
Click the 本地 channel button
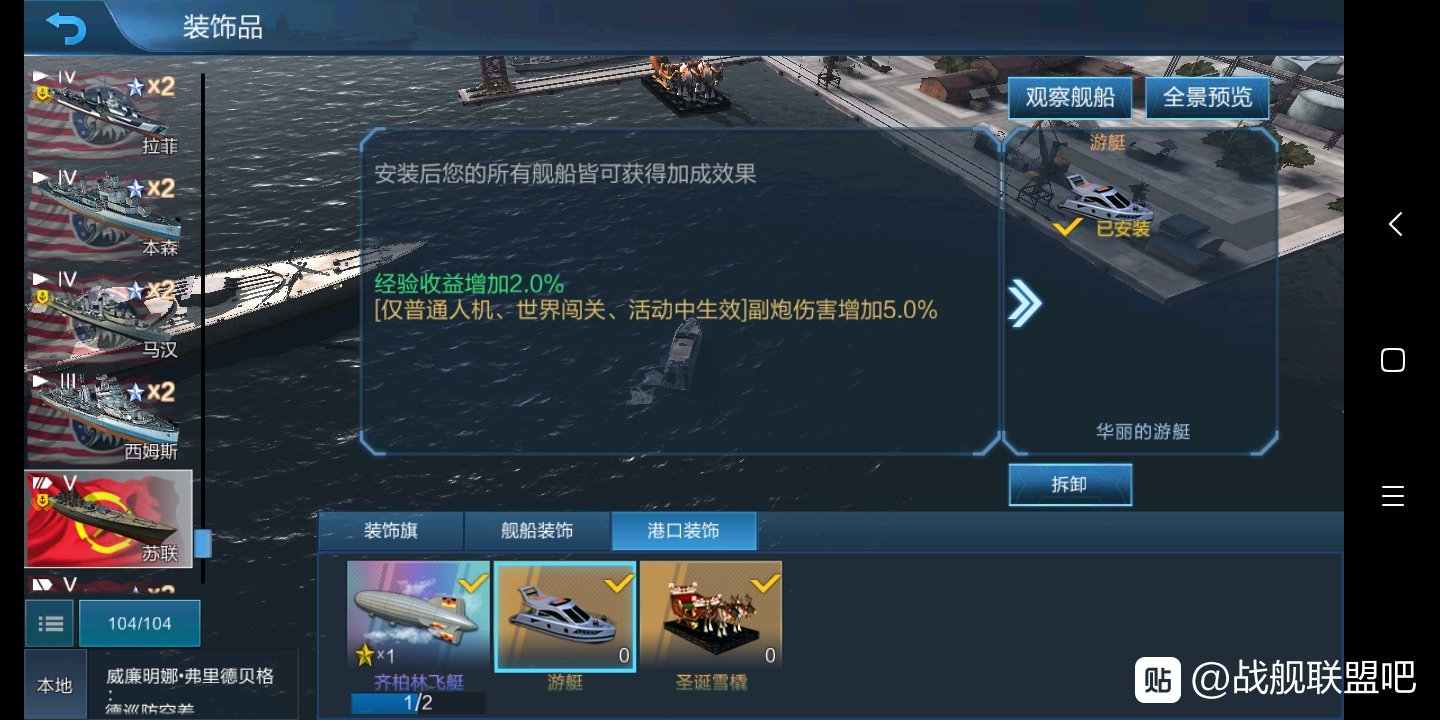(x=55, y=685)
